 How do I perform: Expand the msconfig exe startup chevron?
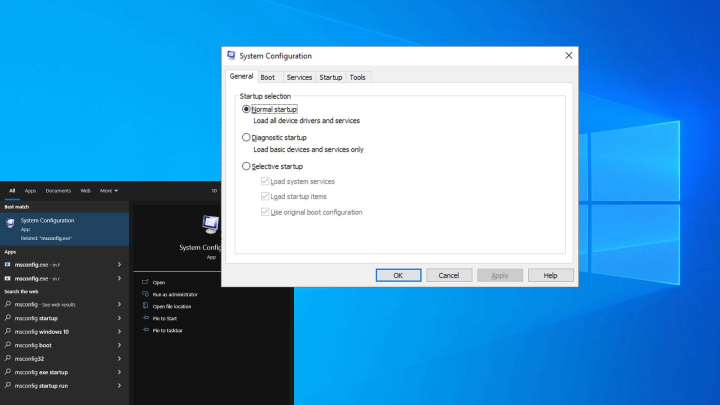pyautogui.click(x=119, y=372)
